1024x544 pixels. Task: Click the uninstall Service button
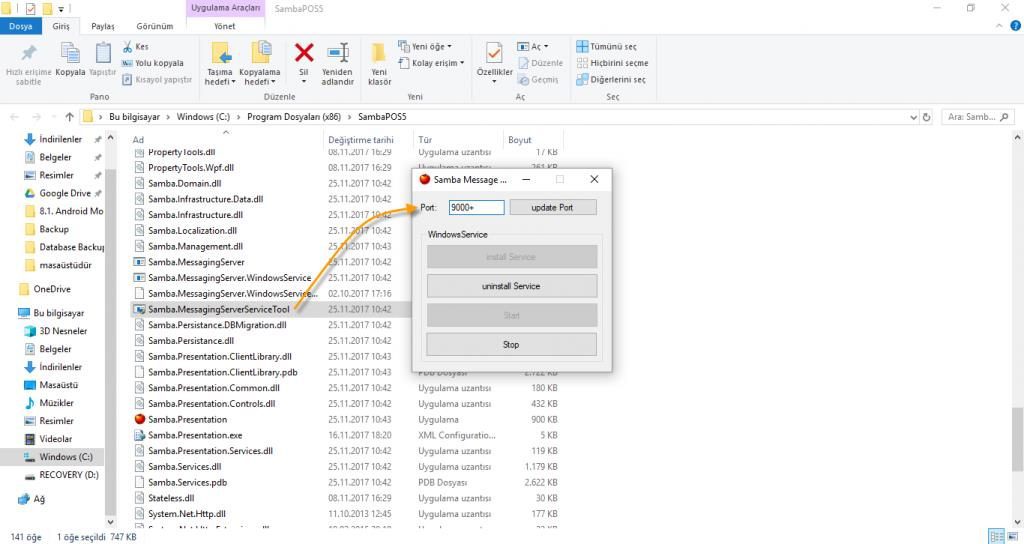pos(511,286)
